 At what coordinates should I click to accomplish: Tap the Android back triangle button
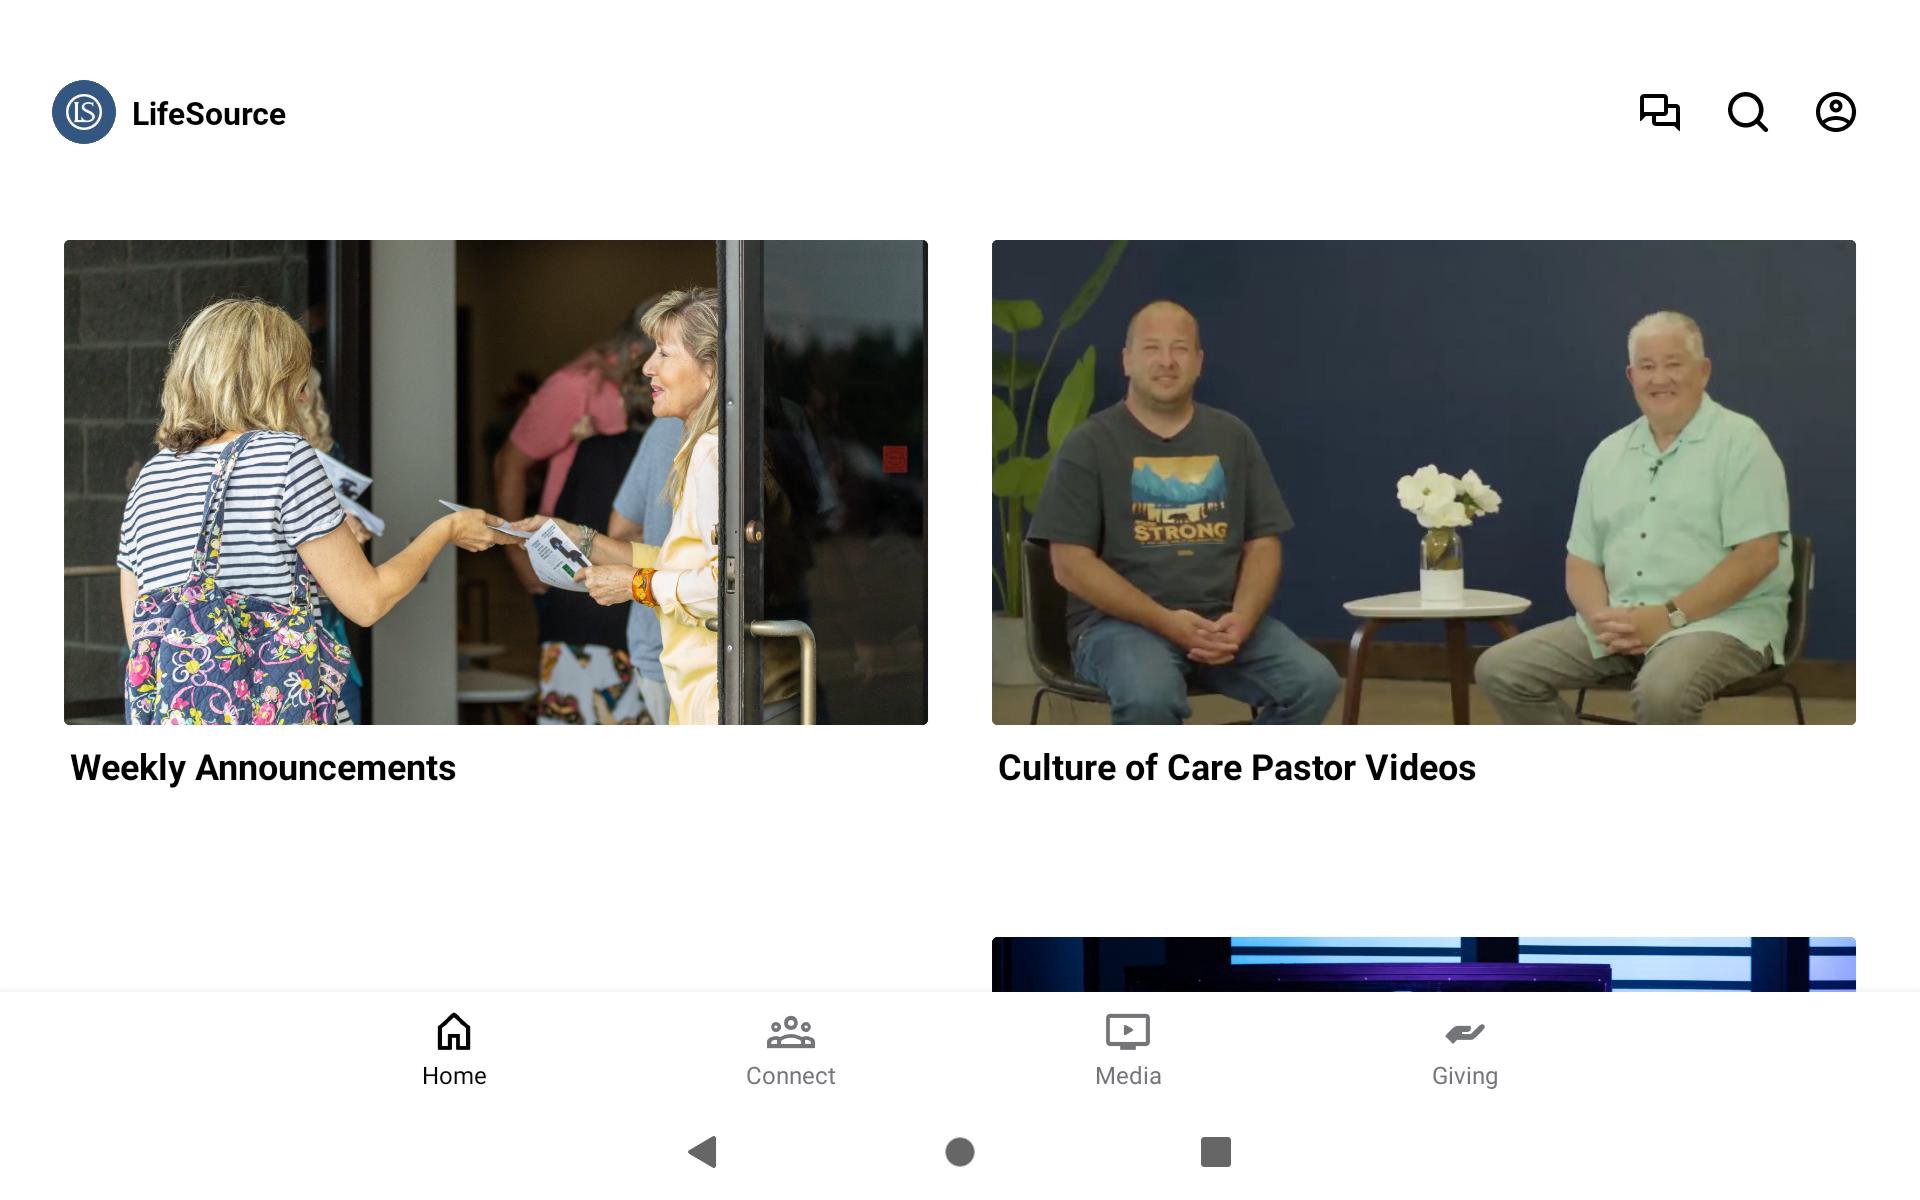pyautogui.click(x=703, y=1152)
